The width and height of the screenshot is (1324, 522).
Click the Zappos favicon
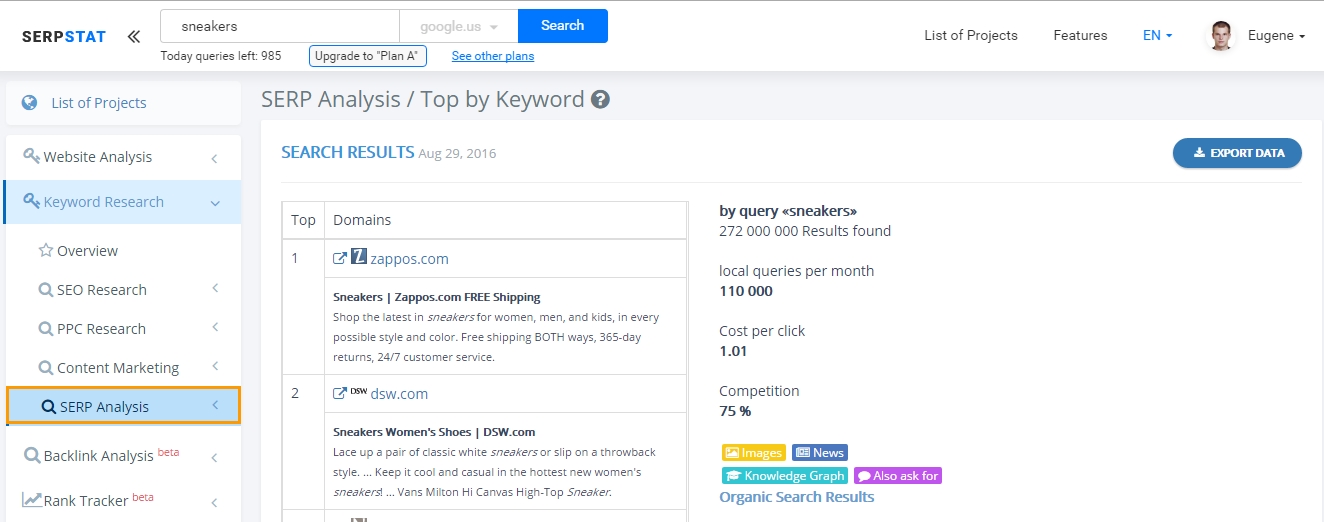pos(359,257)
